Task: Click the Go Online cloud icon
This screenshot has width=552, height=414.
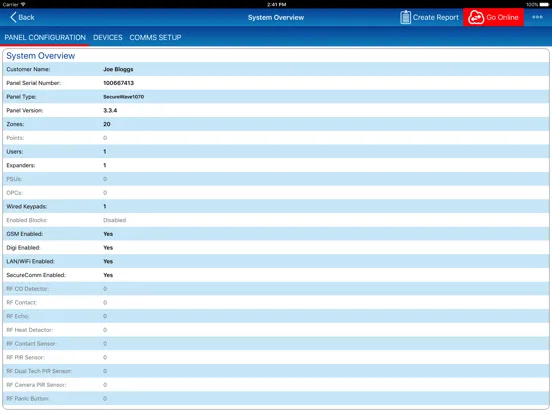Action: pyautogui.click(x=476, y=17)
